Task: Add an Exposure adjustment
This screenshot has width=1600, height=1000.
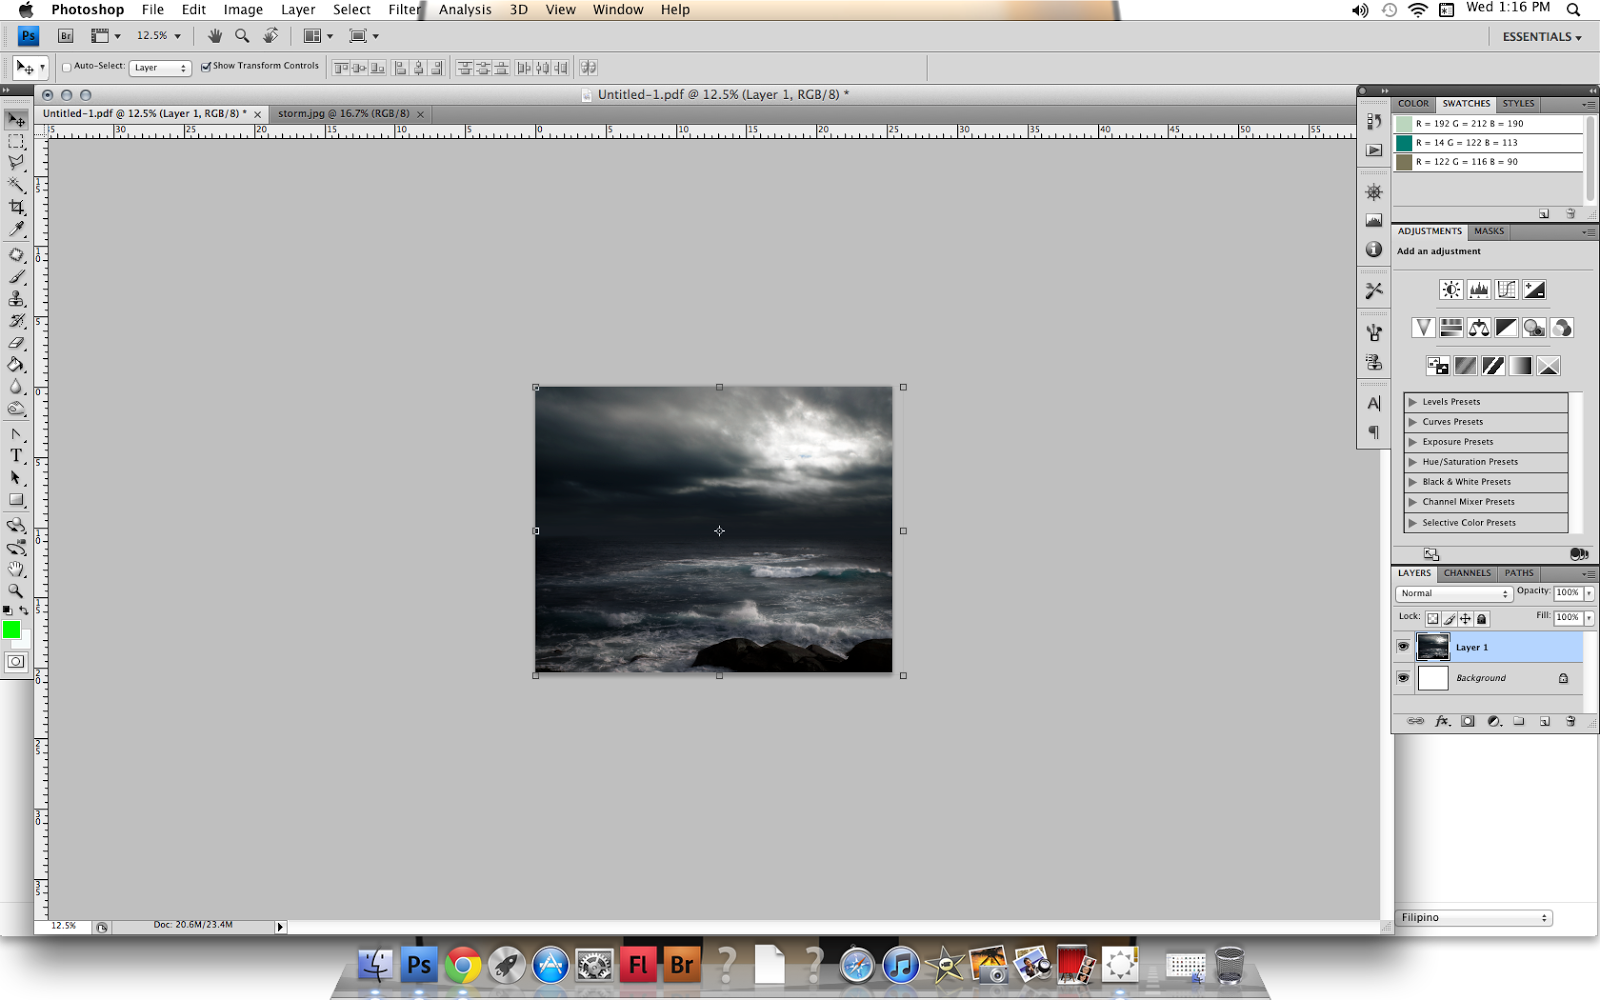Action: [x=1535, y=290]
